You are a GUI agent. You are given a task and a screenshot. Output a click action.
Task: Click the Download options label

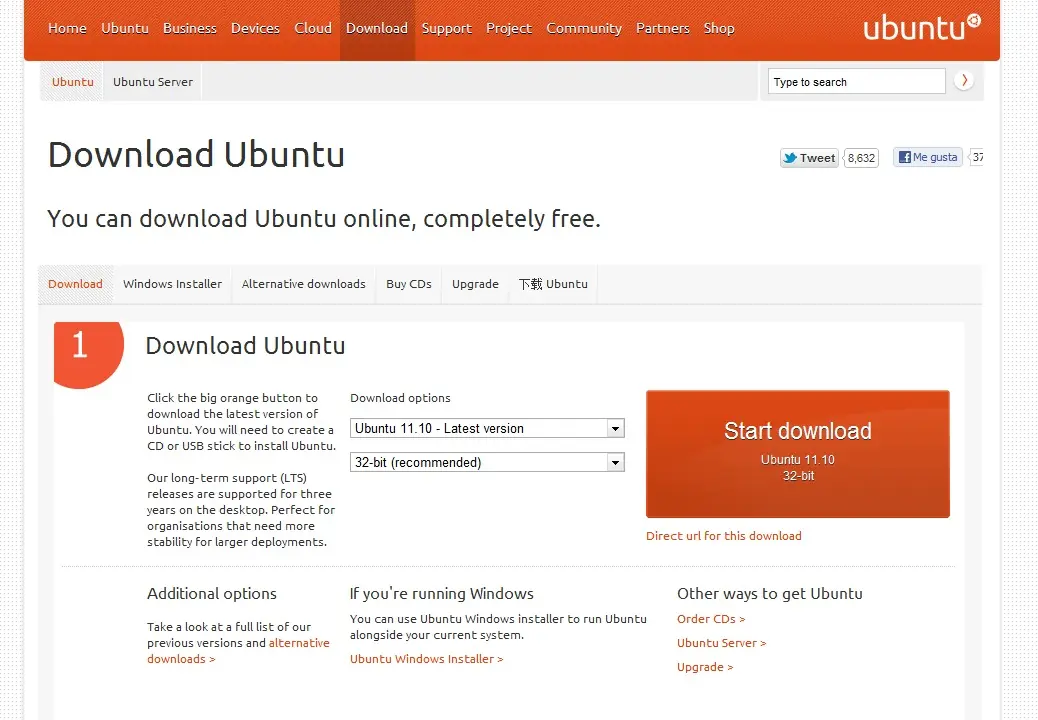click(x=400, y=398)
